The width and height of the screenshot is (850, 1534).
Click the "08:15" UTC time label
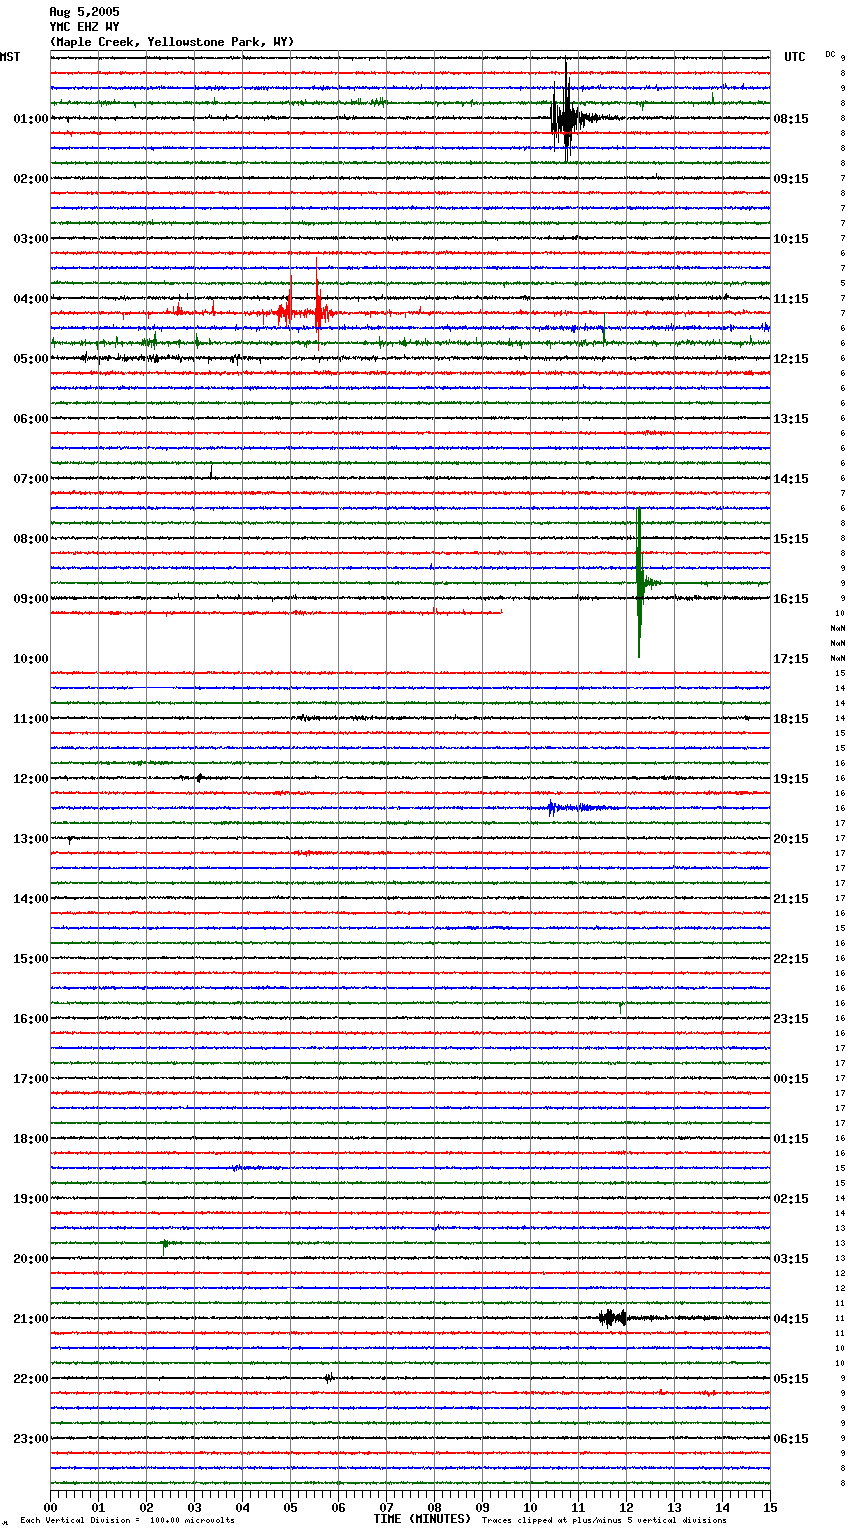coord(791,119)
